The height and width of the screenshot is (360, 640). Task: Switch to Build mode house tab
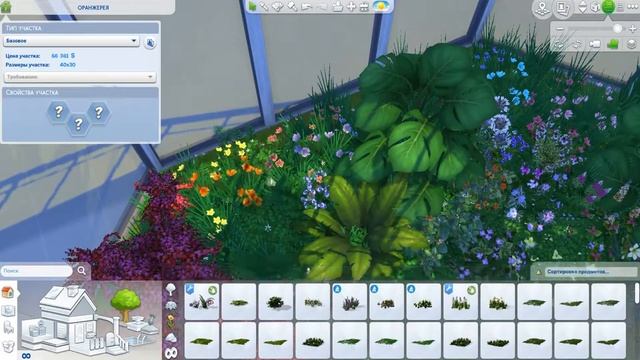click(x=8, y=292)
